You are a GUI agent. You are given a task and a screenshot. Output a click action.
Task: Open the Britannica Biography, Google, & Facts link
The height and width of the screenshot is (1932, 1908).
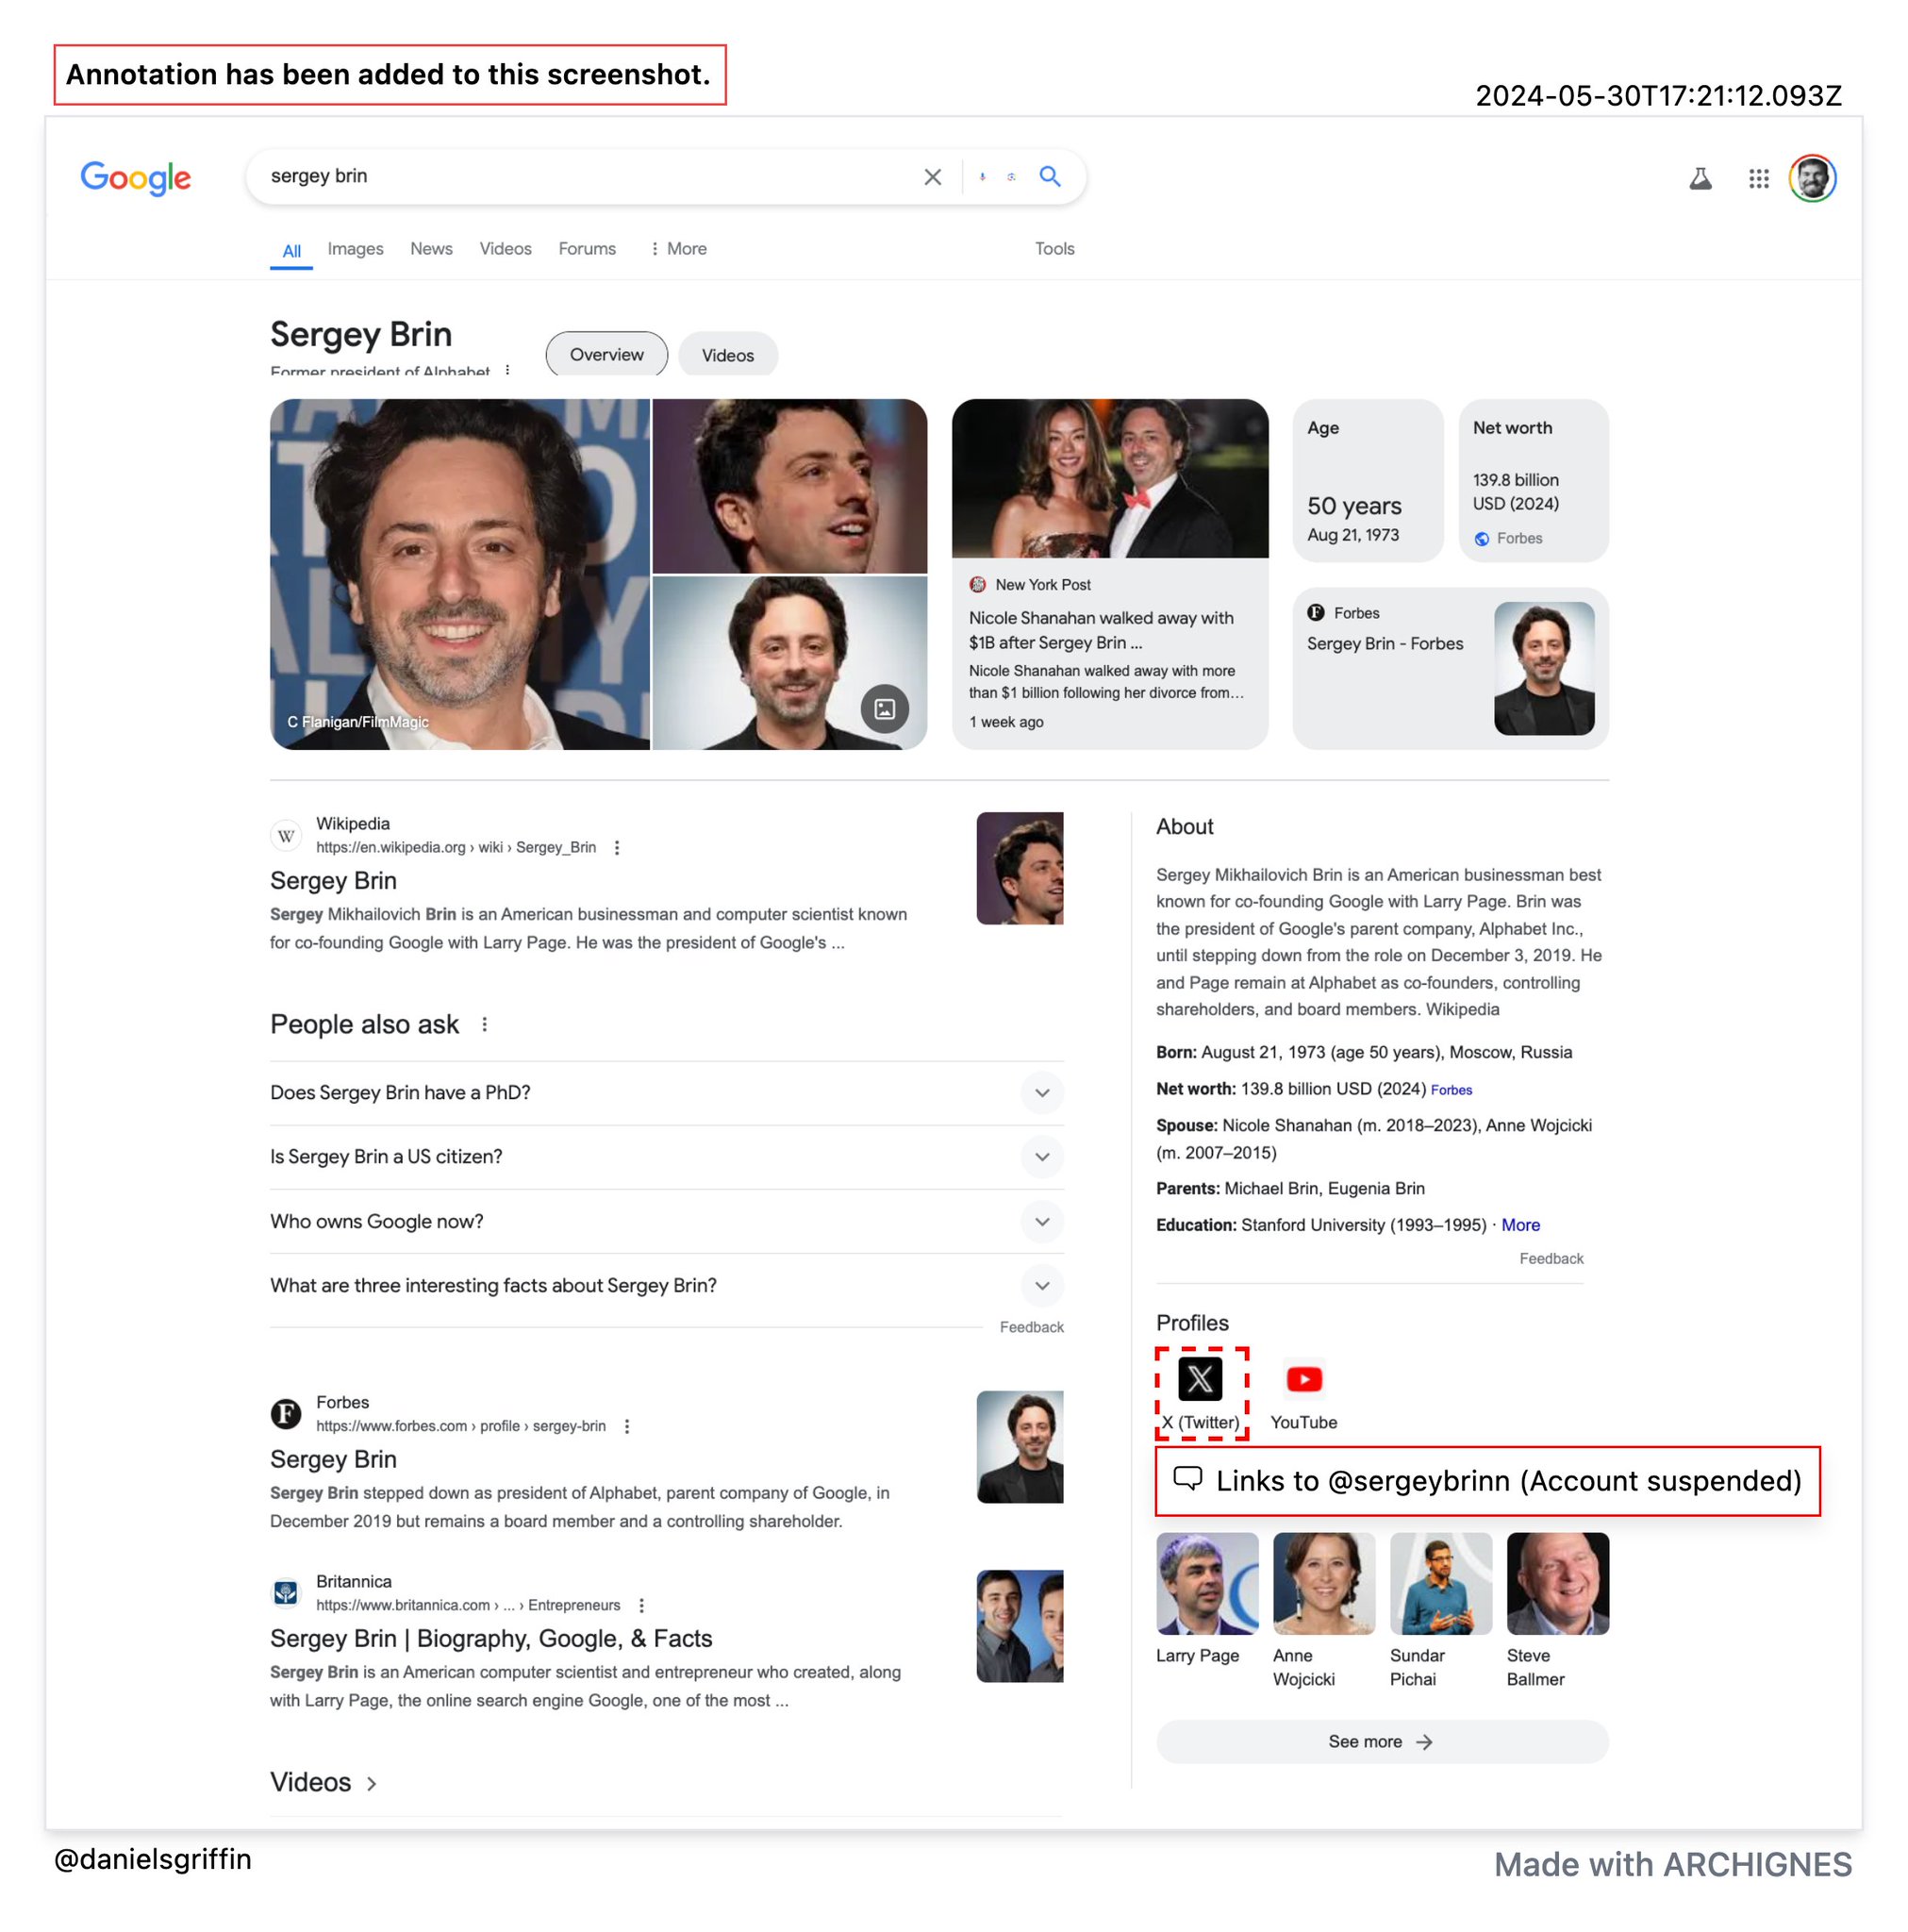491,1638
